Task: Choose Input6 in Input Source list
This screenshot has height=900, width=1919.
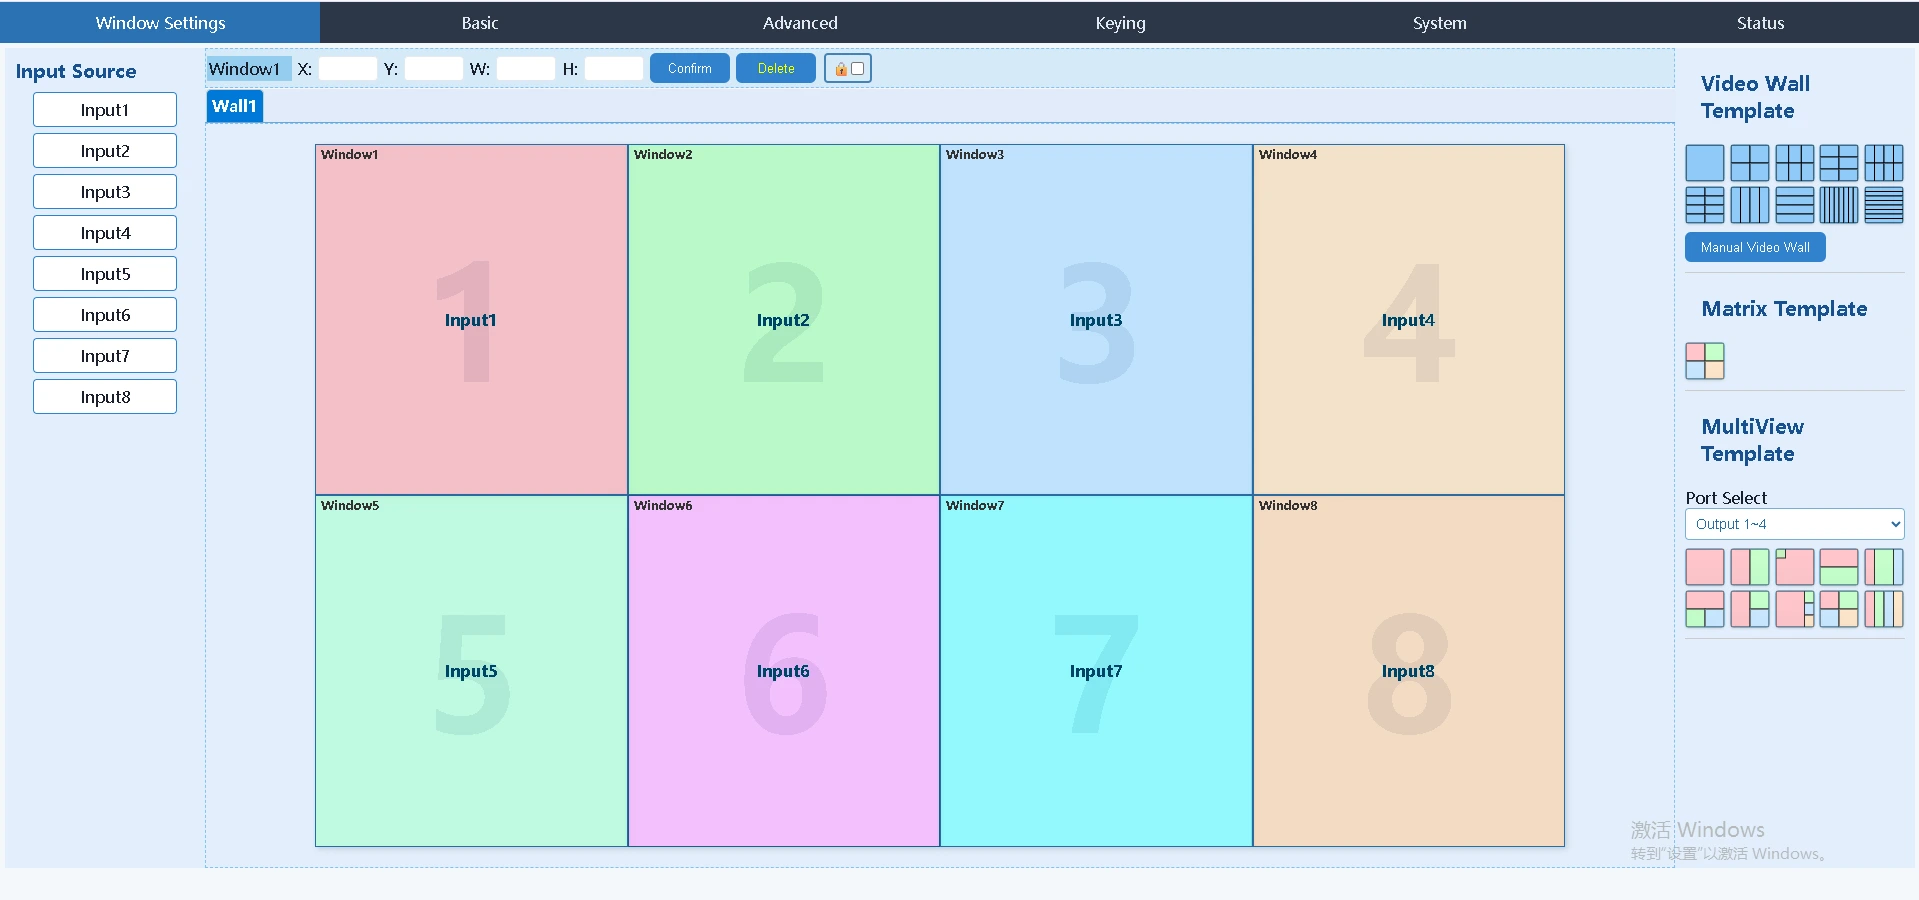Action: pos(105,315)
